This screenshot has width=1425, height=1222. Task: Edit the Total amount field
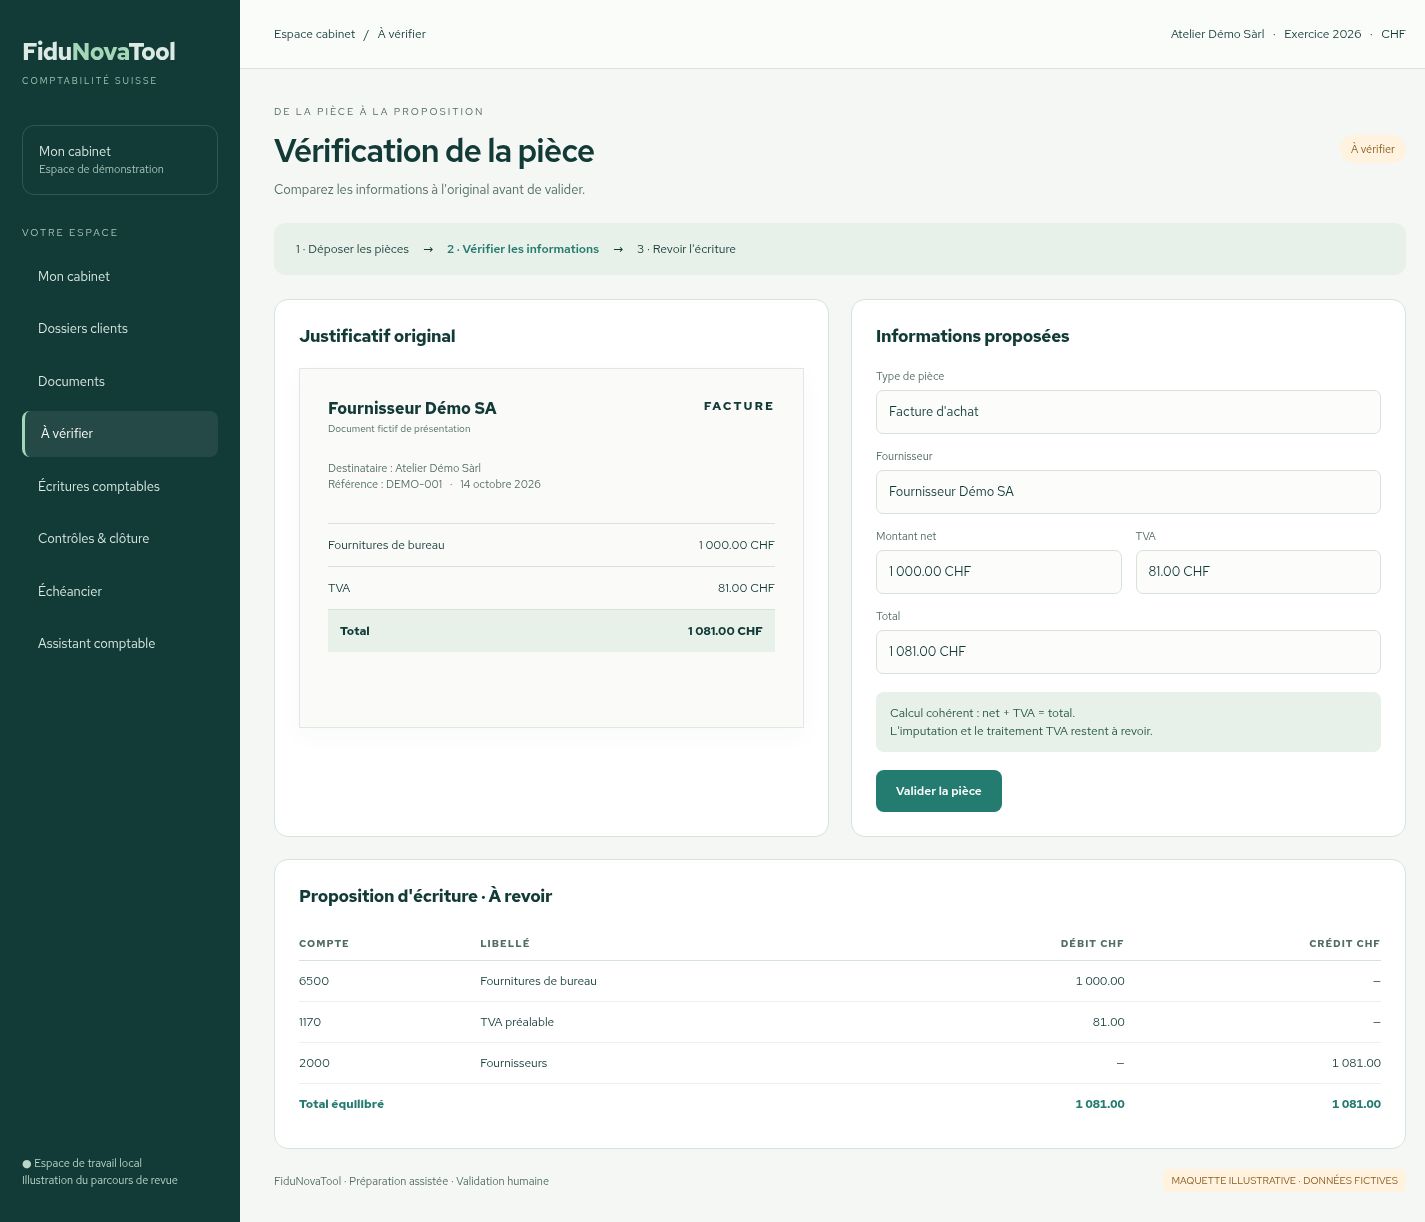pyautogui.click(x=1128, y=652)
